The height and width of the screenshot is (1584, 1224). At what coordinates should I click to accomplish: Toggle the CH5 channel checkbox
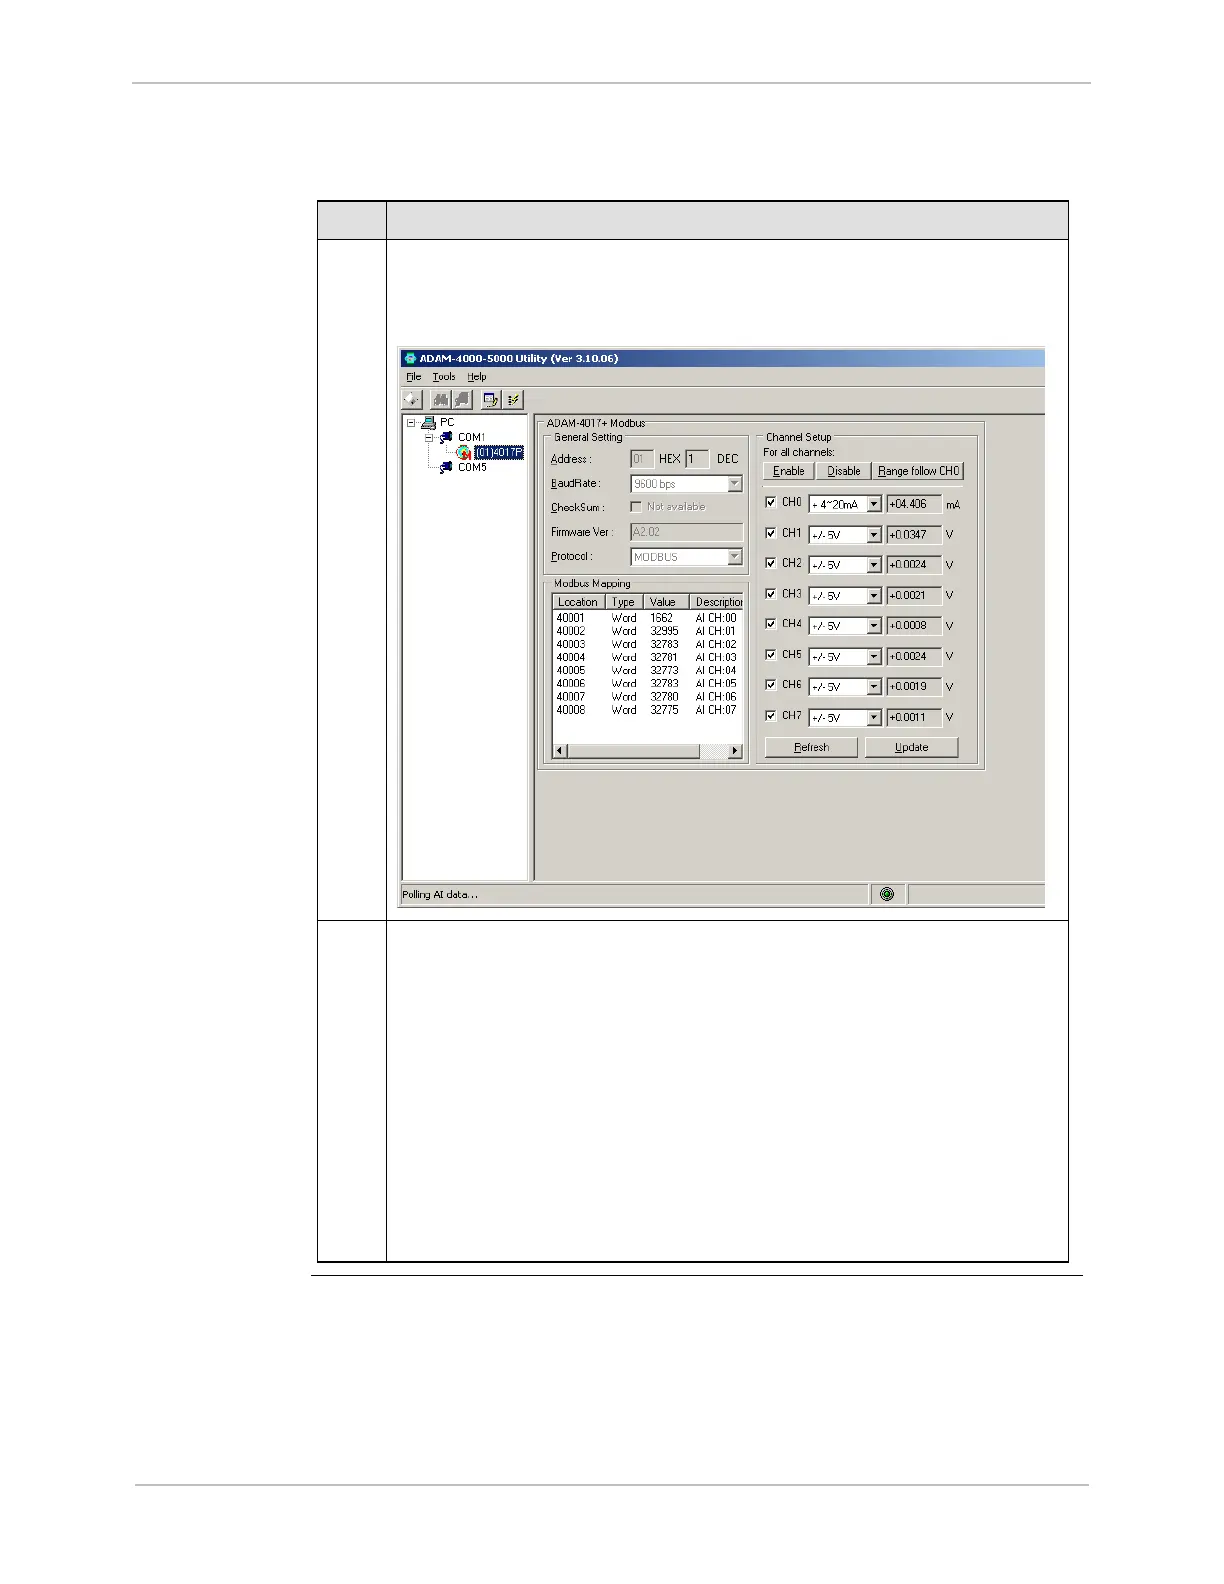coord(770,654)
